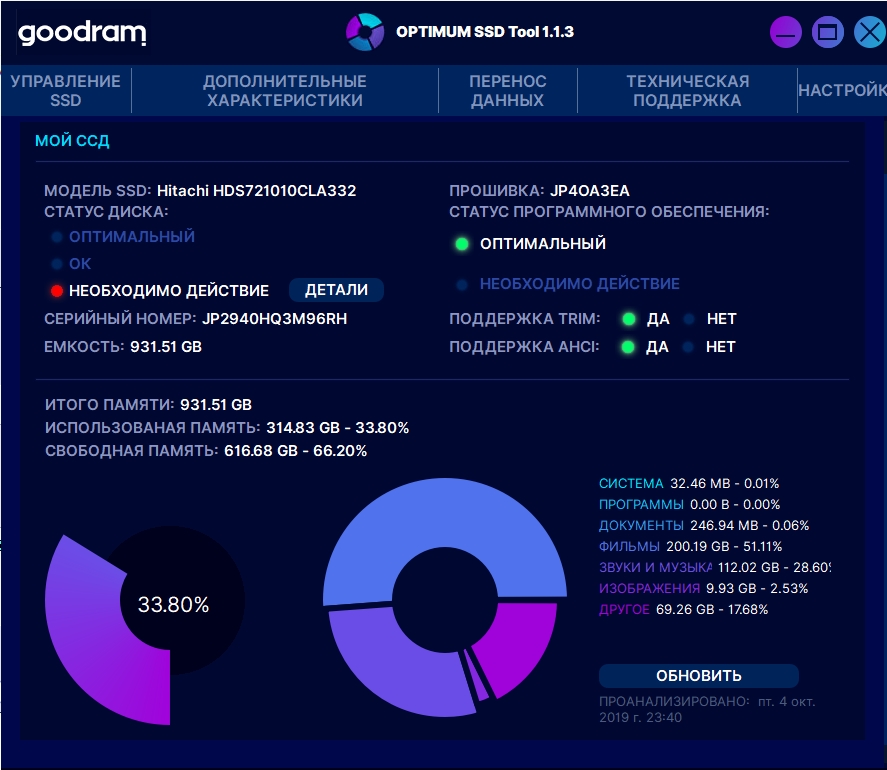This screenshot has width=887, height=770.
Task: Close the application with the X button
Action: tap(870, 32)
